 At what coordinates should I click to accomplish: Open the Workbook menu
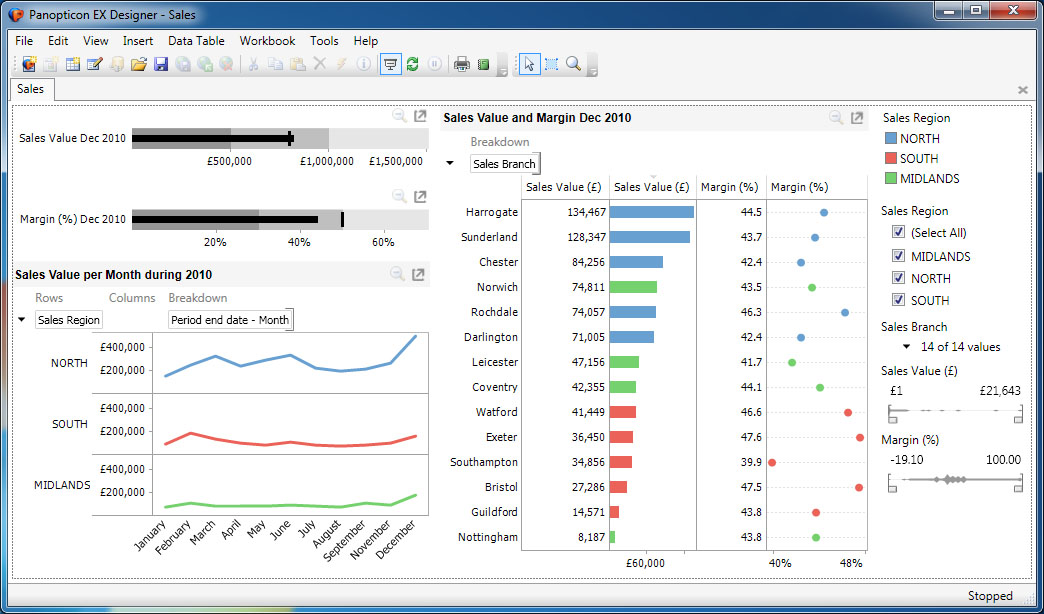[267, 41]
